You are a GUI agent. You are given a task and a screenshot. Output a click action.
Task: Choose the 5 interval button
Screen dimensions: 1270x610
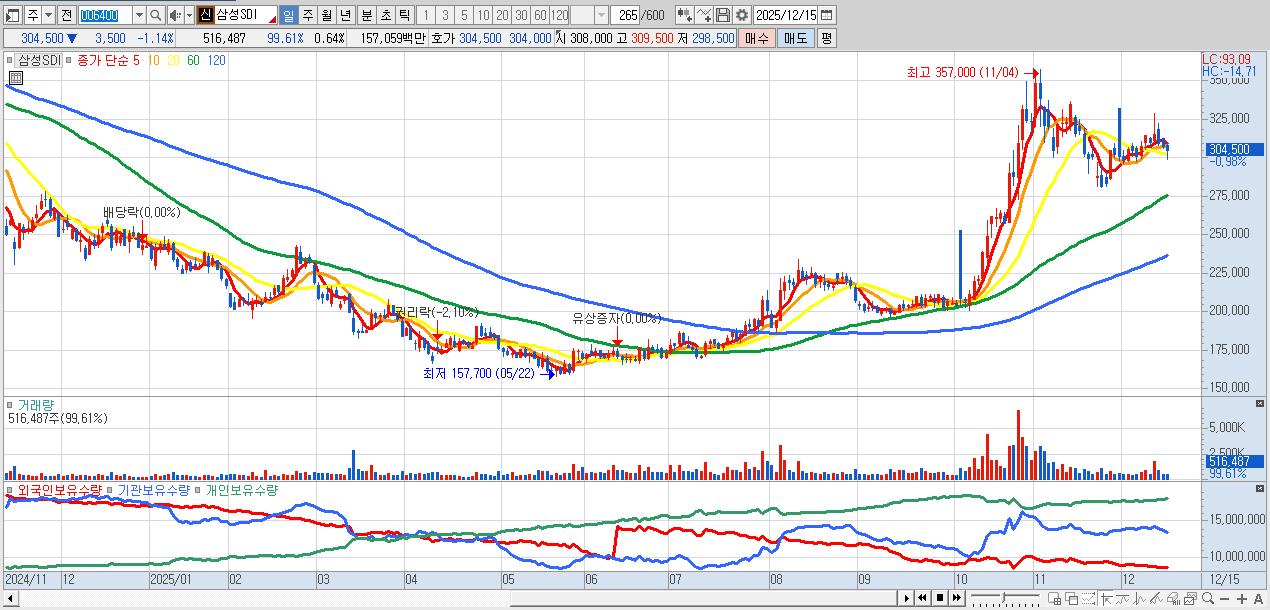463,15
